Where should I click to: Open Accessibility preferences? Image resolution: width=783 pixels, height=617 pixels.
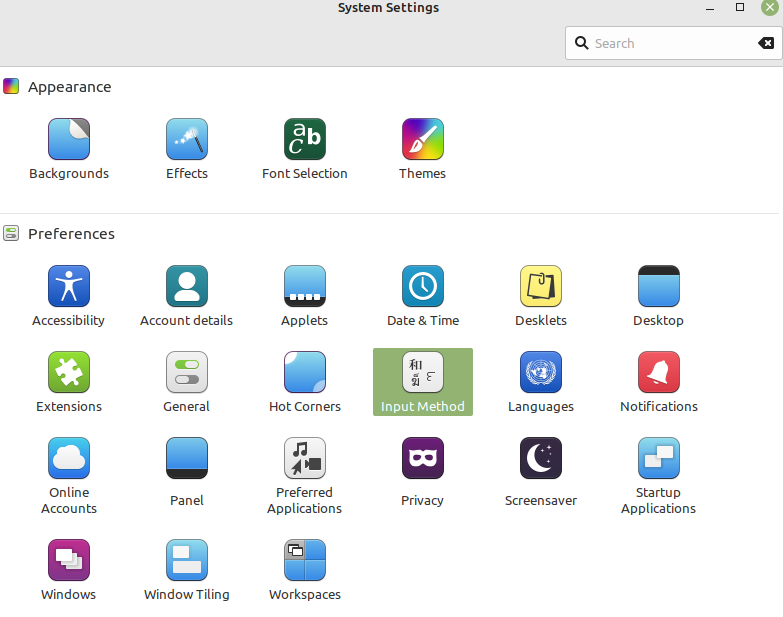(x=68, y=287)
